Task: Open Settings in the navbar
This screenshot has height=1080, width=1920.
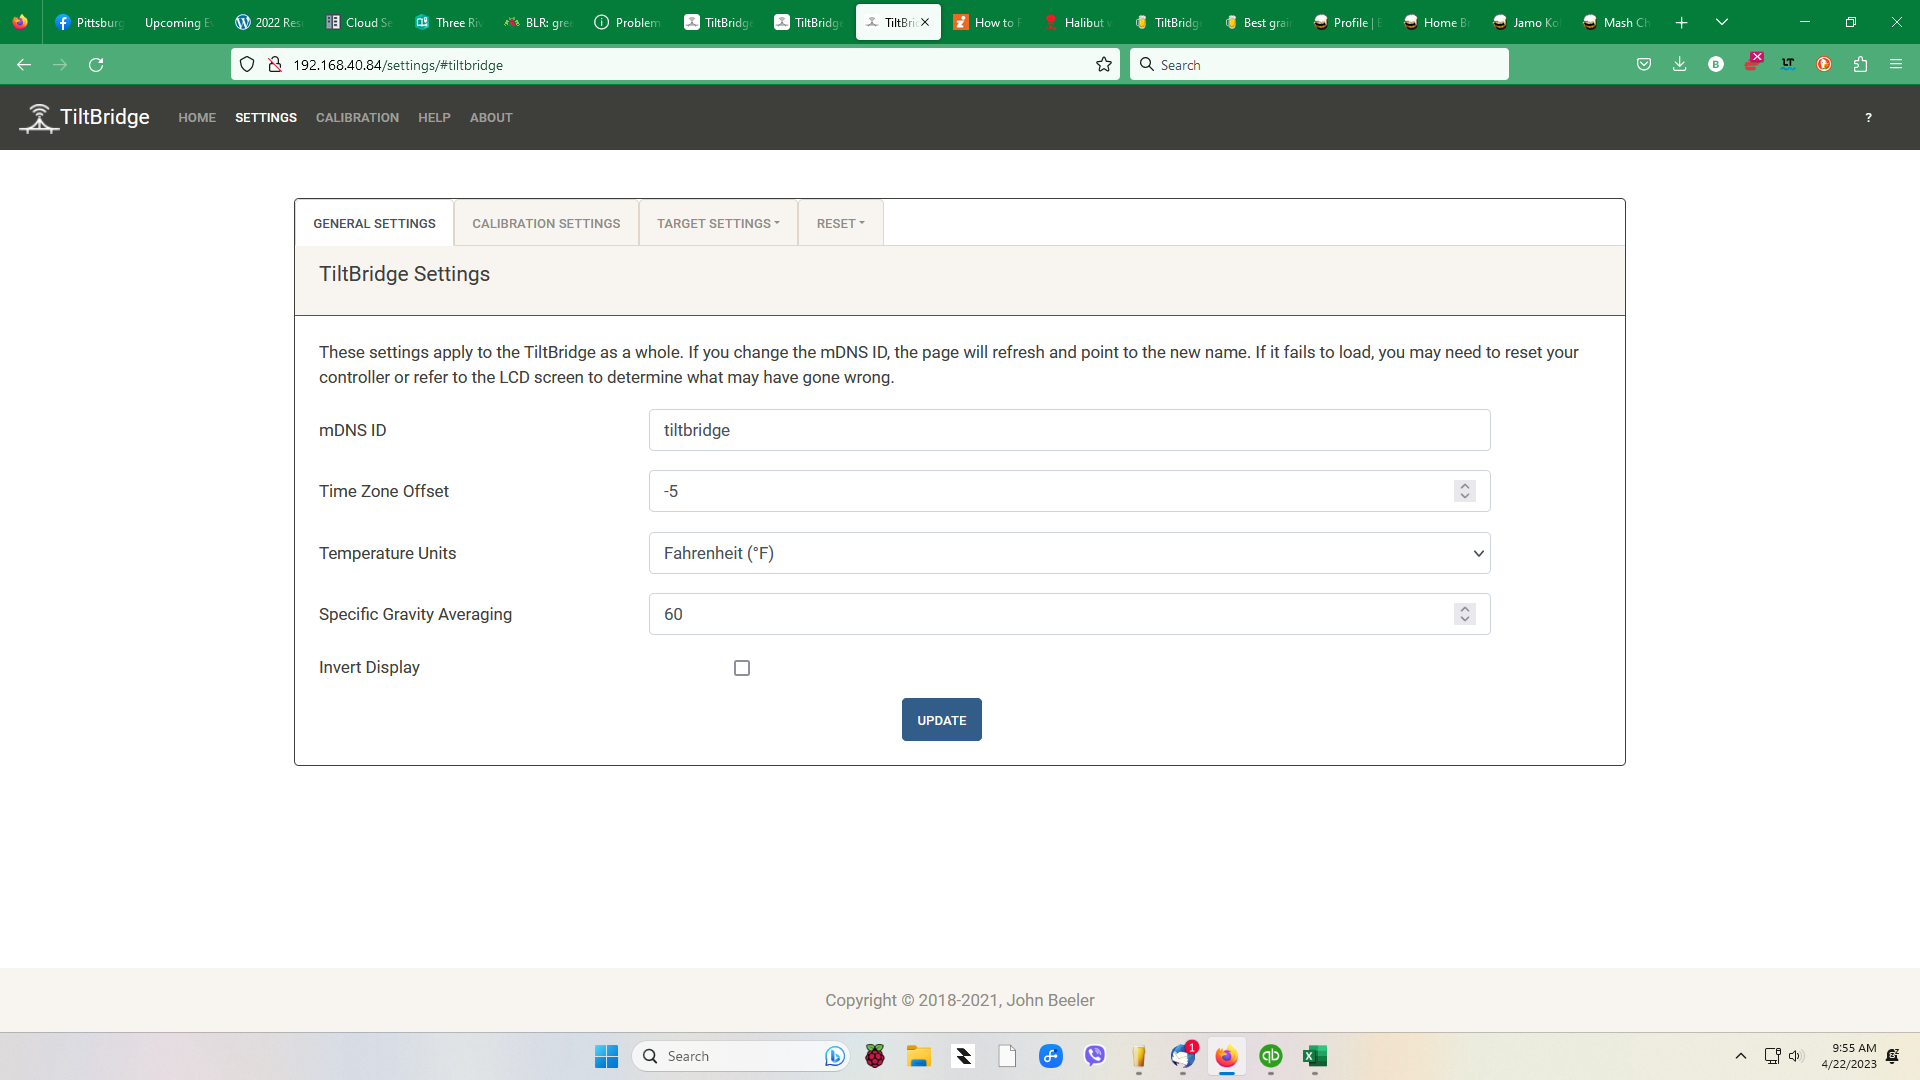Action: click(x=266, y=117)
